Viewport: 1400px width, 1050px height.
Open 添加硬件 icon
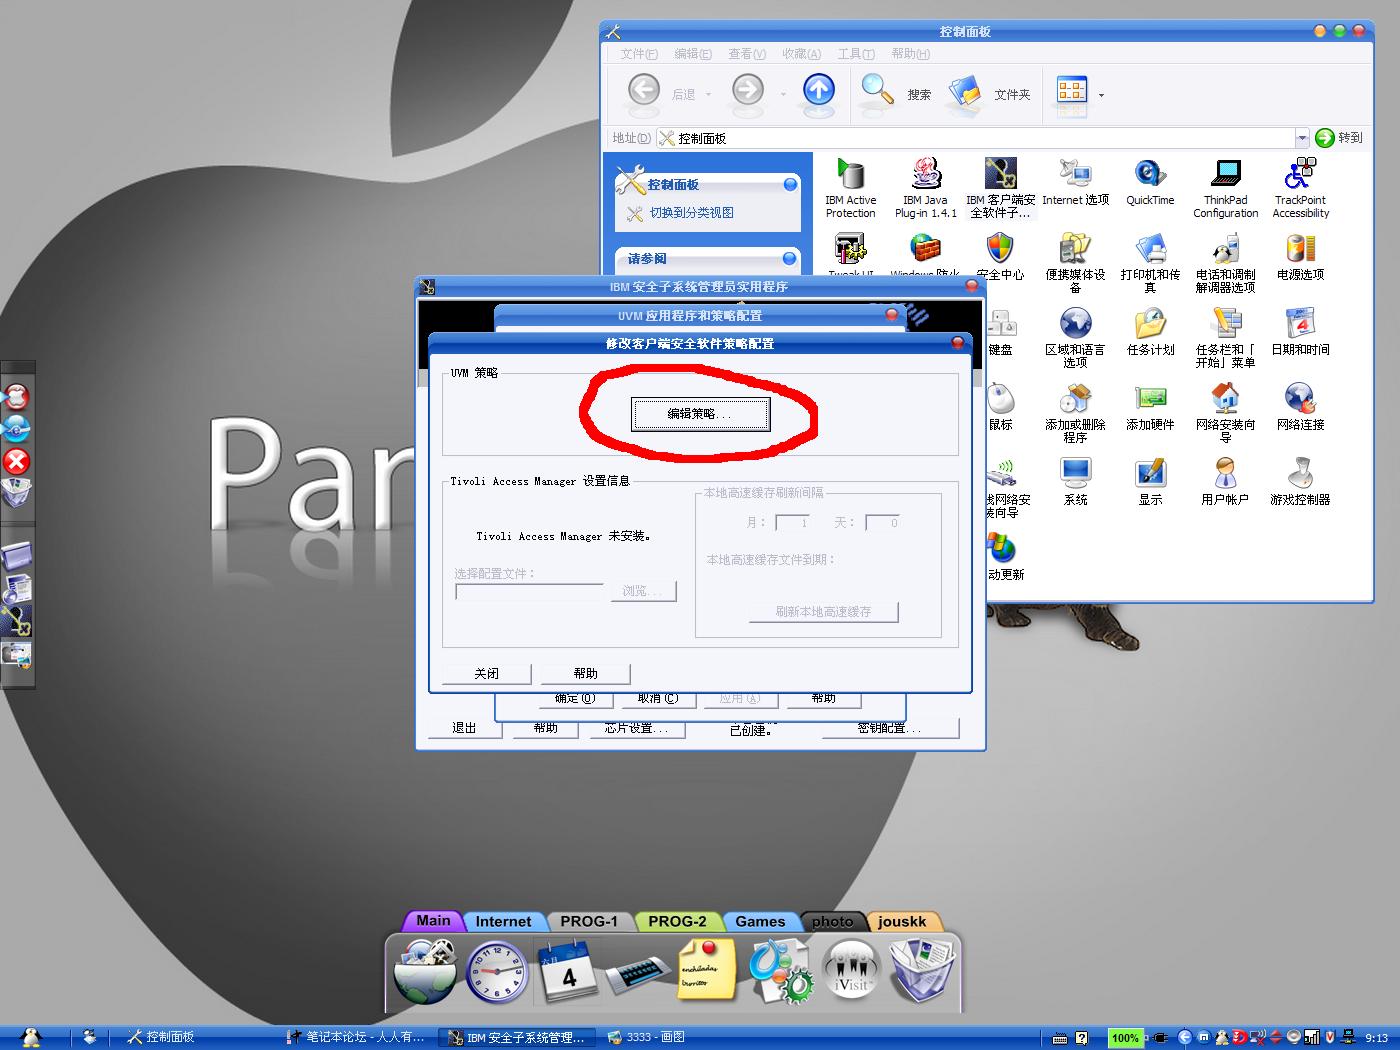[1150, 407]
